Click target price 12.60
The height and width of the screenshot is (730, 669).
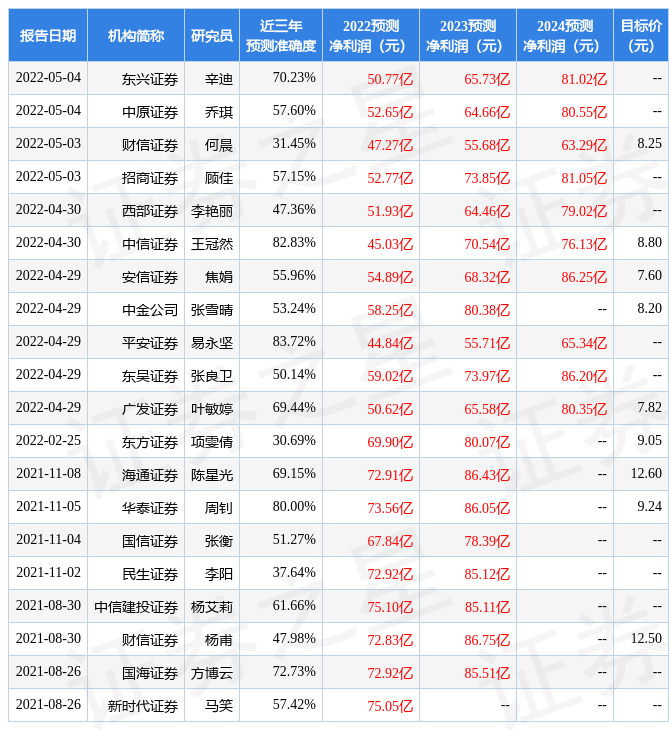(646, 473)
